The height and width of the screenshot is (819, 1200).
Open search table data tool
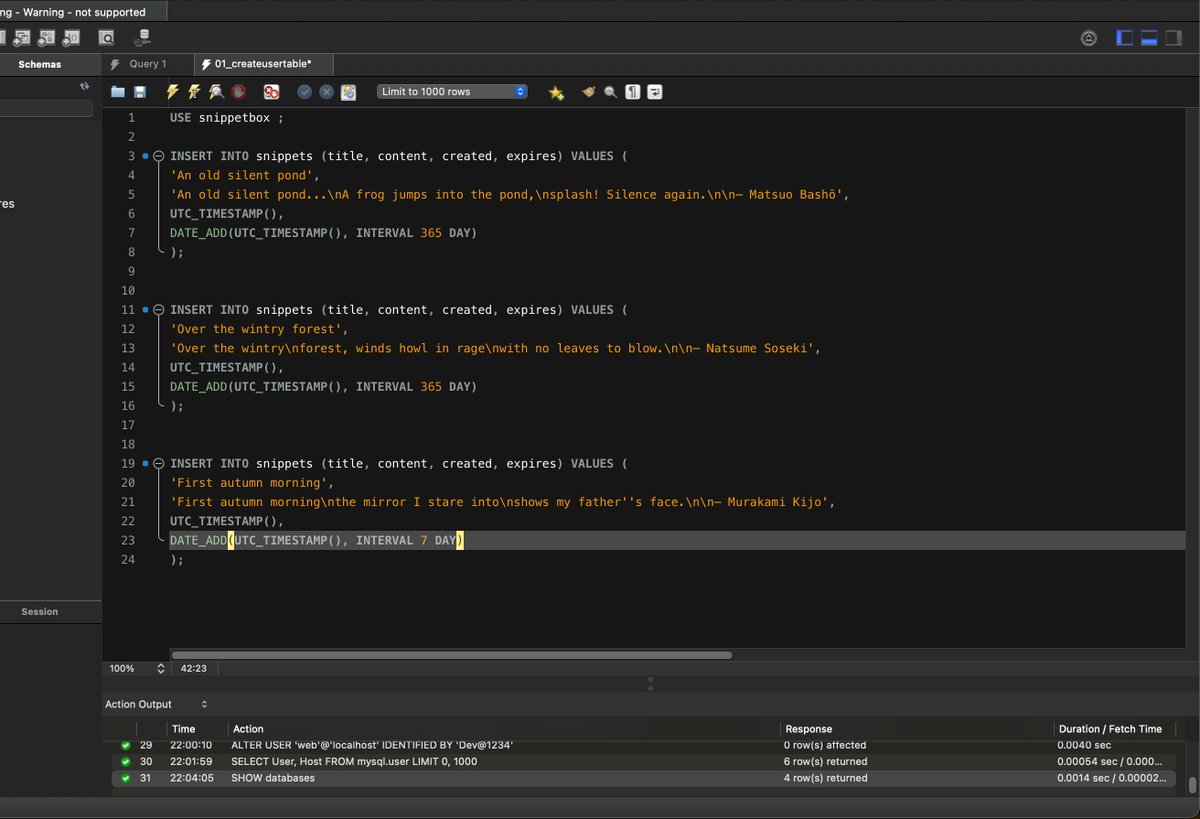[106, 37]
